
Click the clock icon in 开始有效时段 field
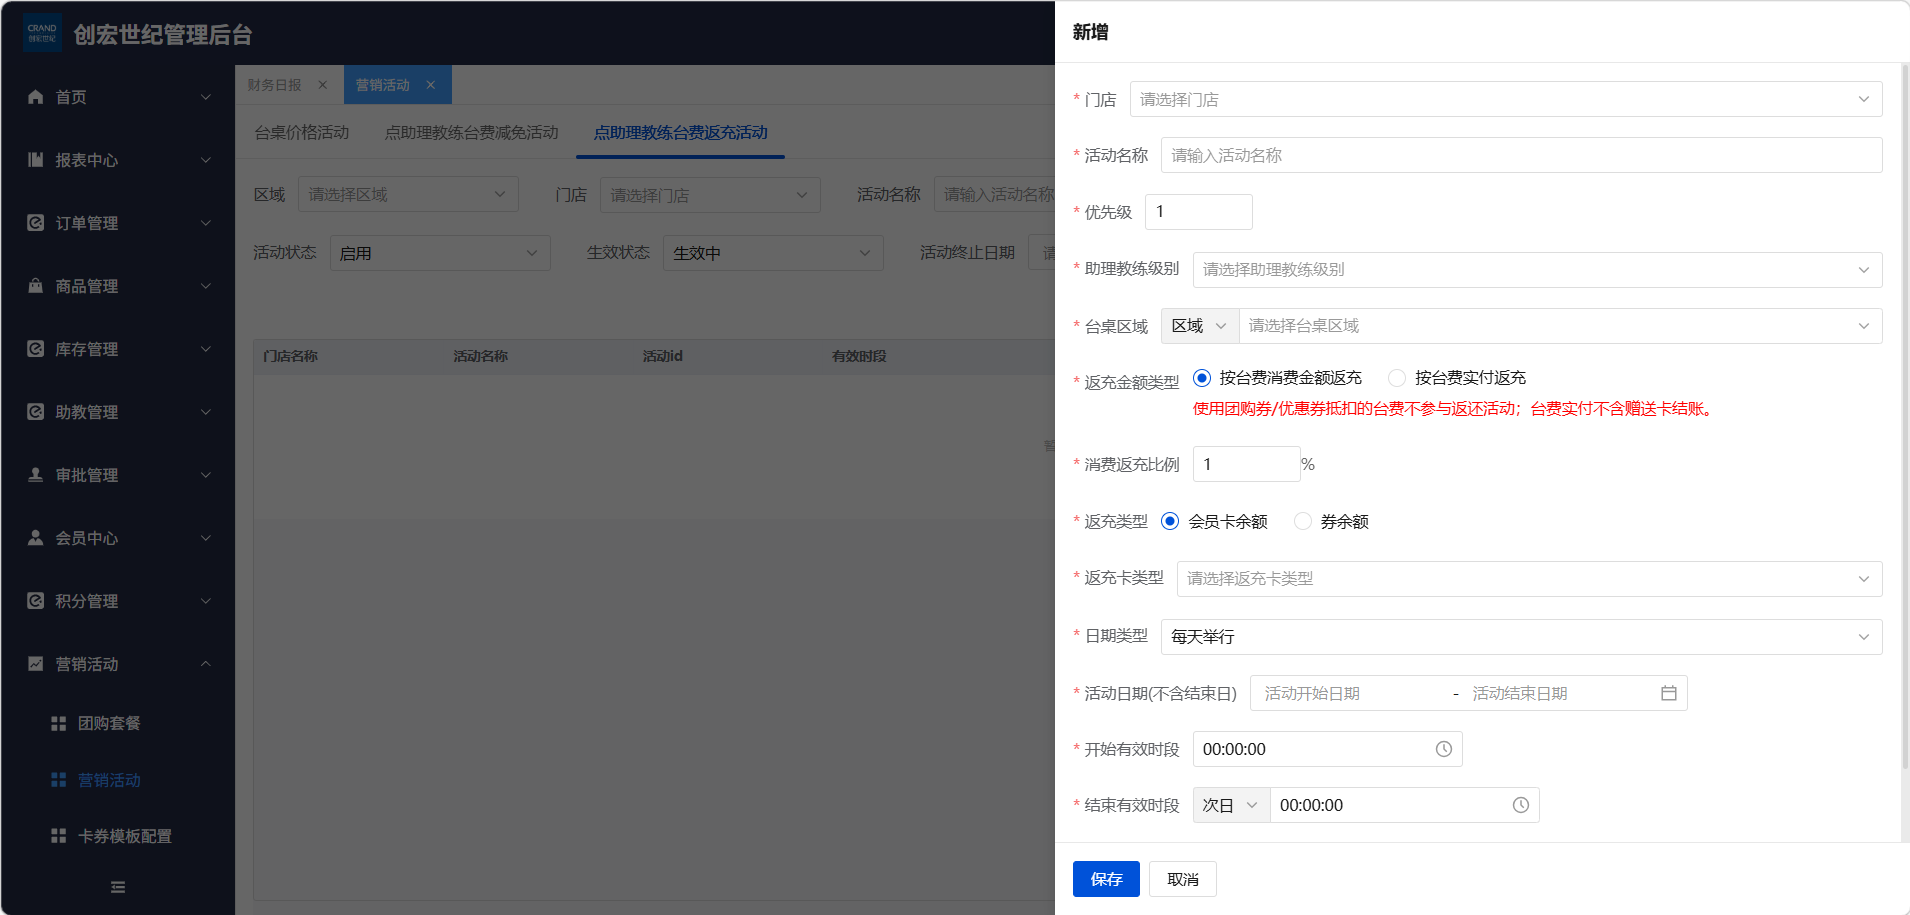pos(1443,749)
